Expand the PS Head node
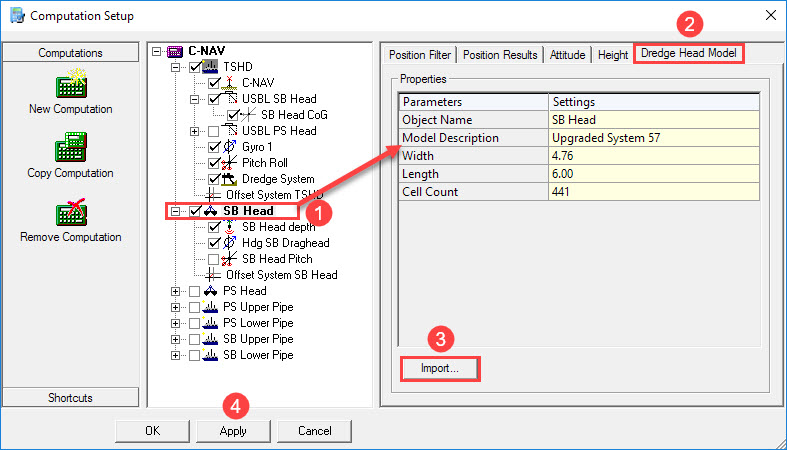The width and height of the screenshot is (787, 450). coord(175,291)
